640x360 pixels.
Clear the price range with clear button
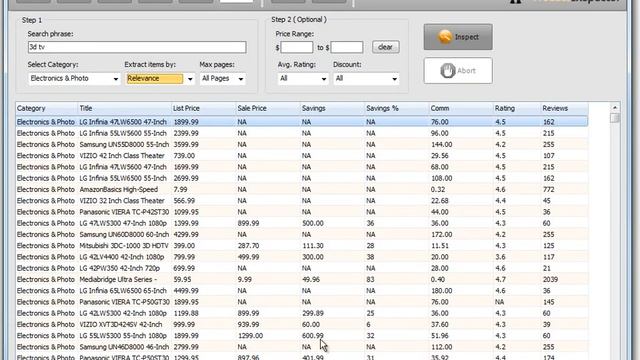(385, 47)
